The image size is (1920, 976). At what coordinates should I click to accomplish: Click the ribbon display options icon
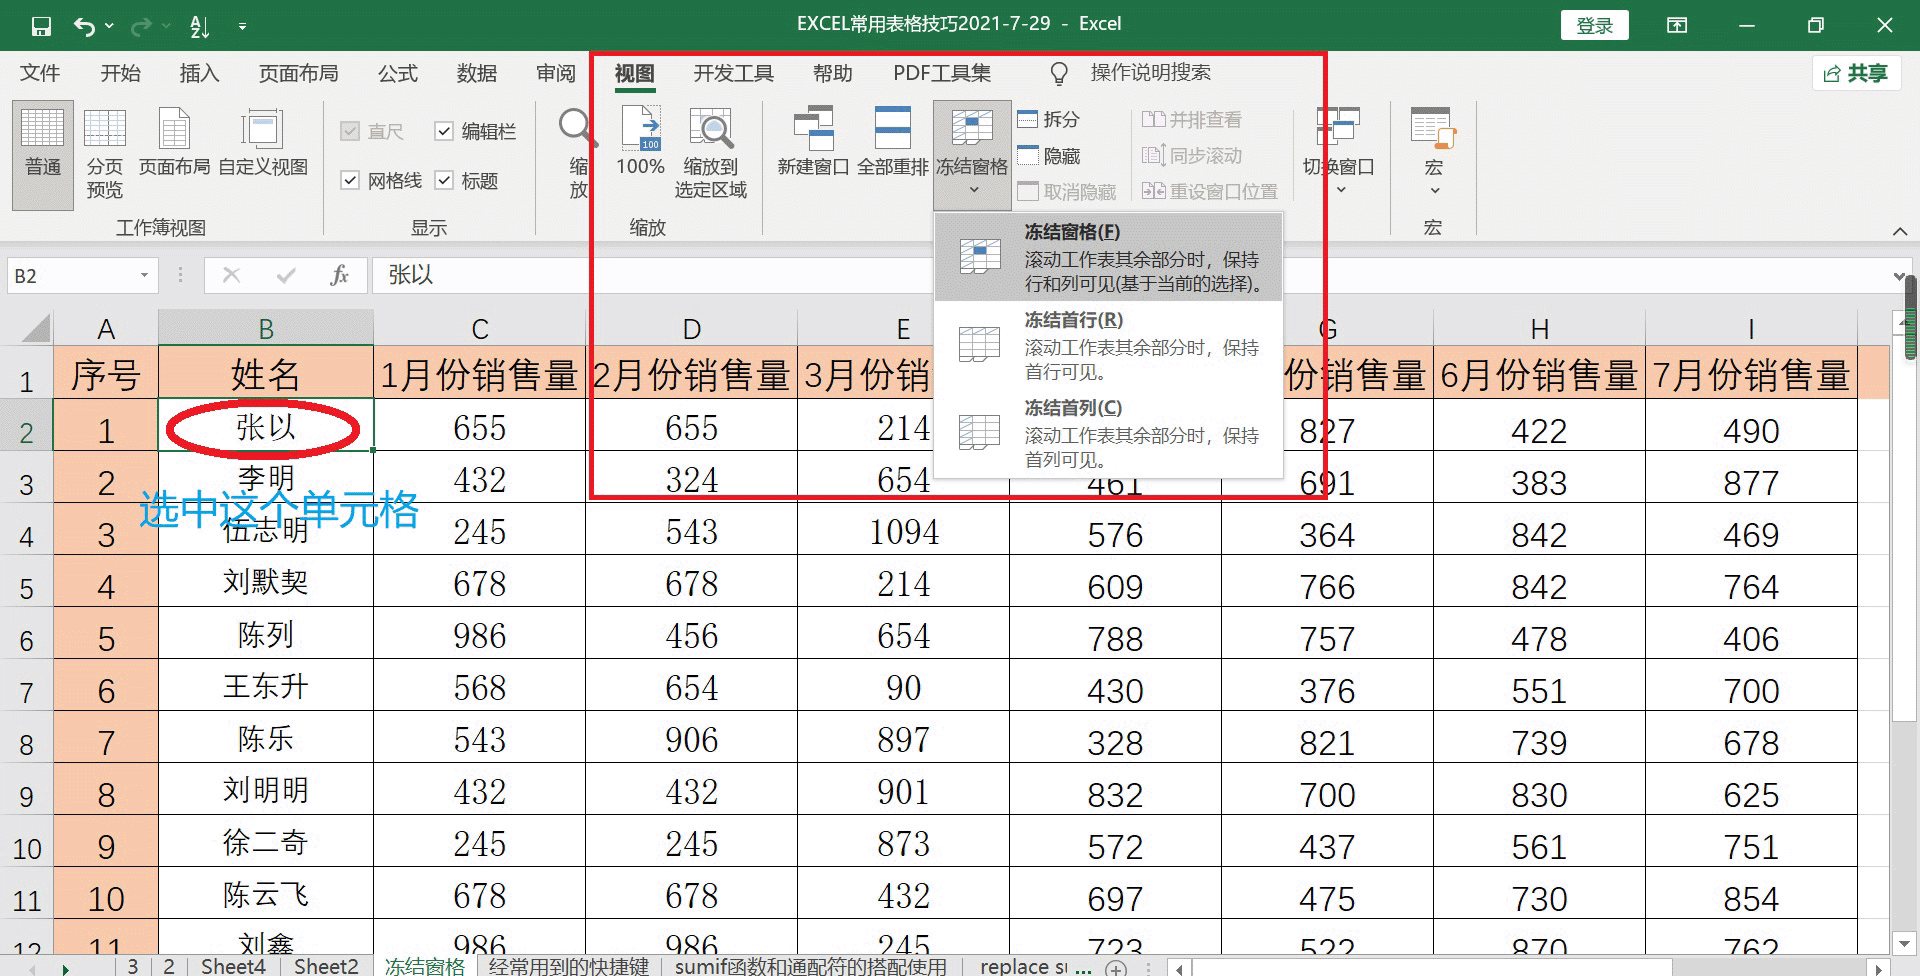coord(1677,26)
